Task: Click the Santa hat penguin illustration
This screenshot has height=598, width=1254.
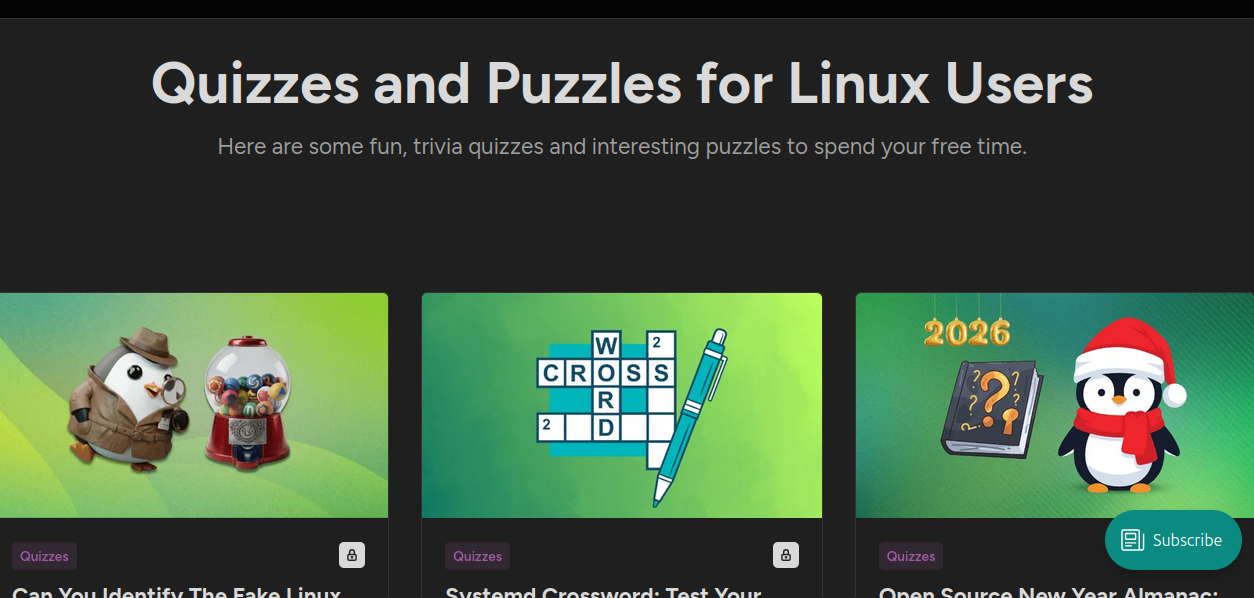Action: [x=1121, y=407]
